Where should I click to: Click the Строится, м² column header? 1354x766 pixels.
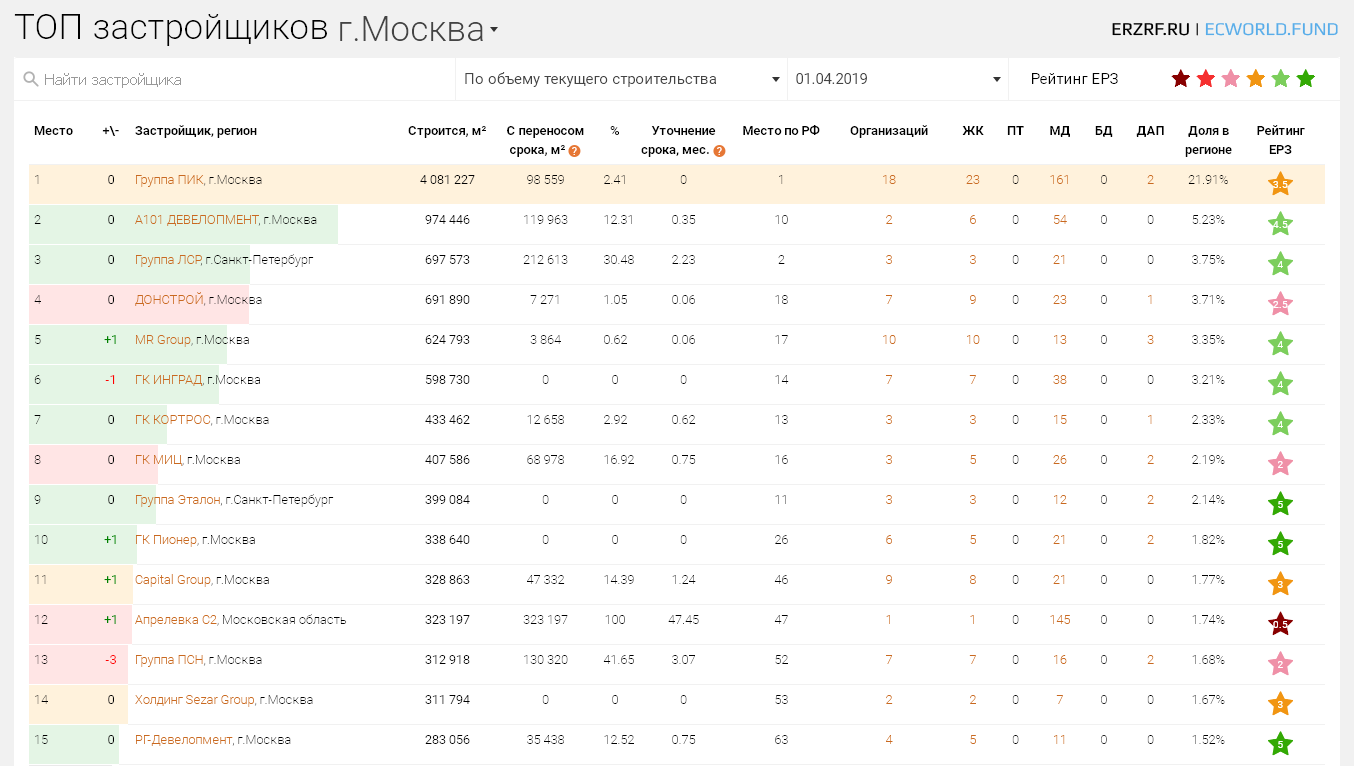tap(447, 131)
